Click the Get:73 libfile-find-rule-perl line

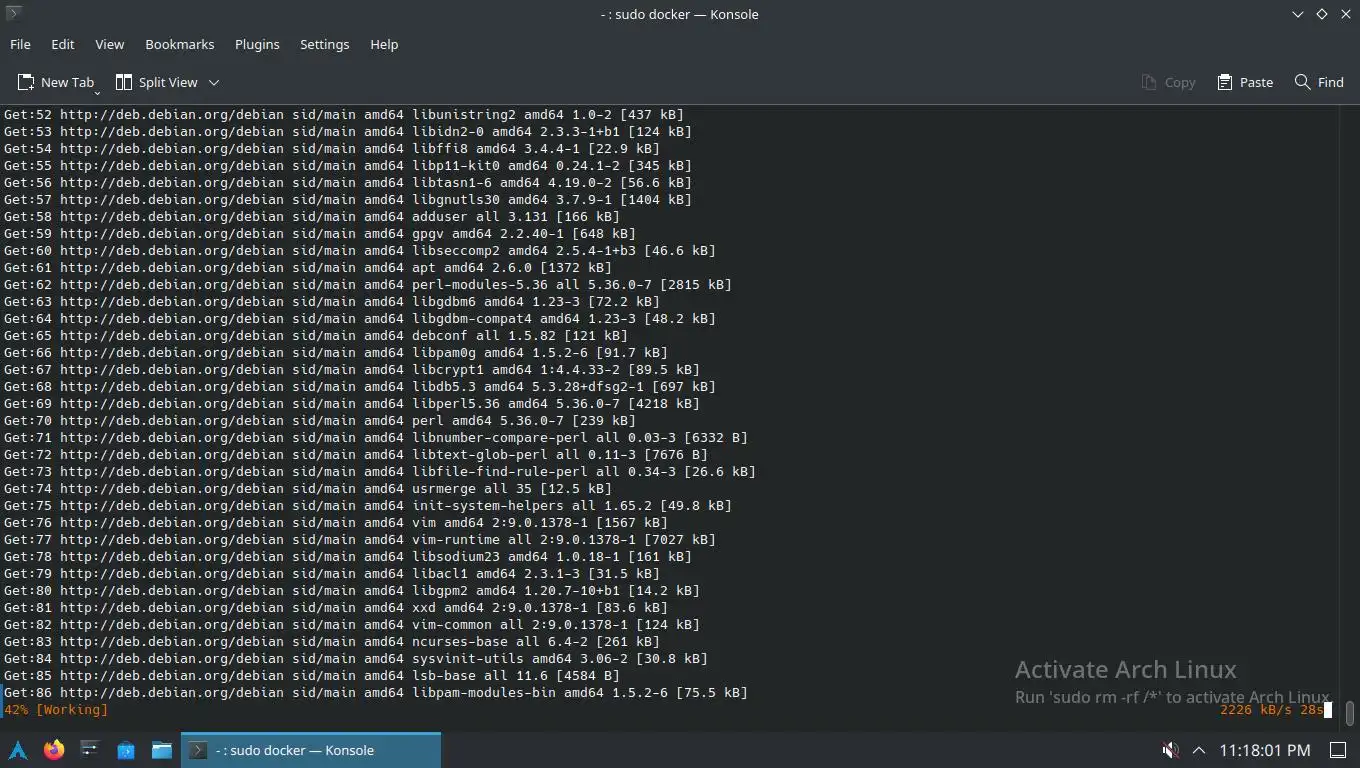point(380,471)
